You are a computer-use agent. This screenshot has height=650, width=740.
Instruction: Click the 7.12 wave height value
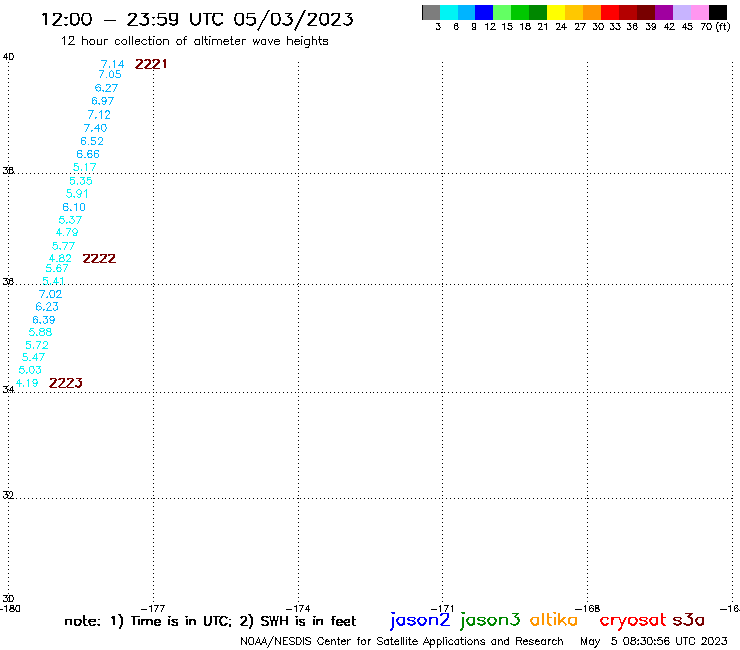pos(99,114)
